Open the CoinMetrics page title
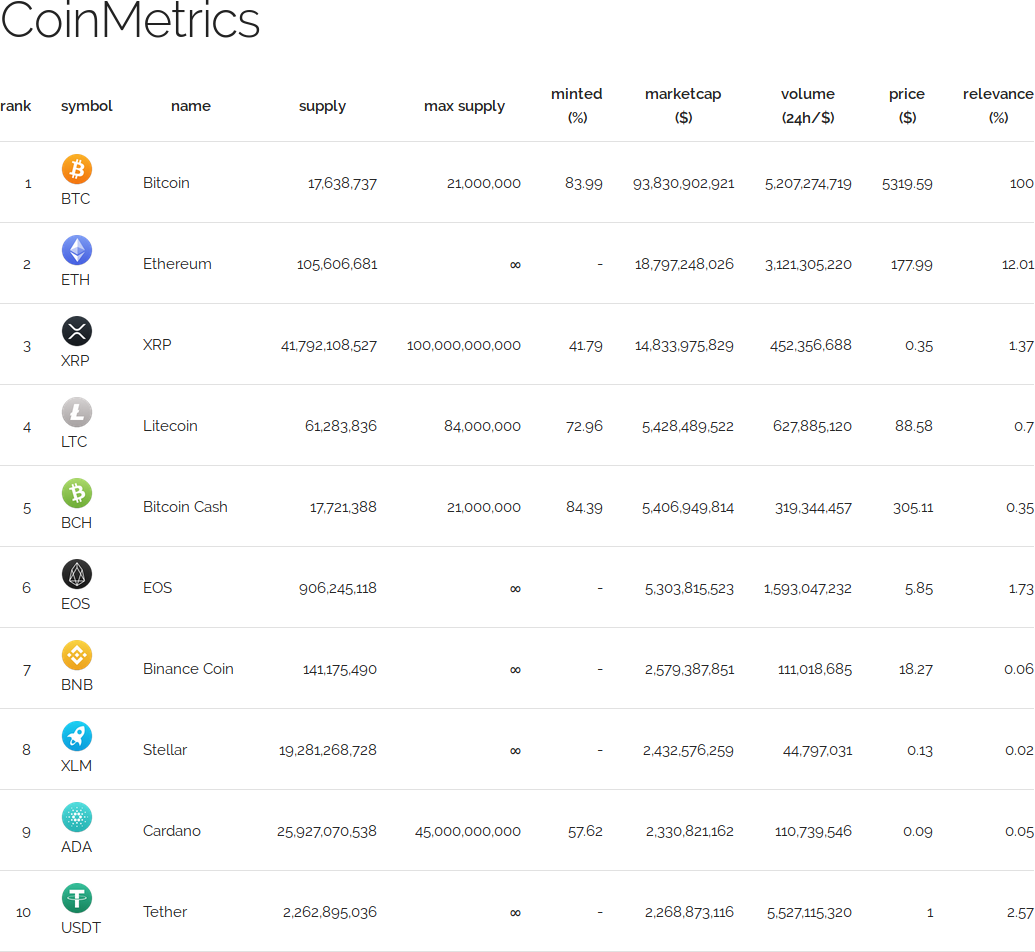The image size is (1035, 952). click(130, 20)
